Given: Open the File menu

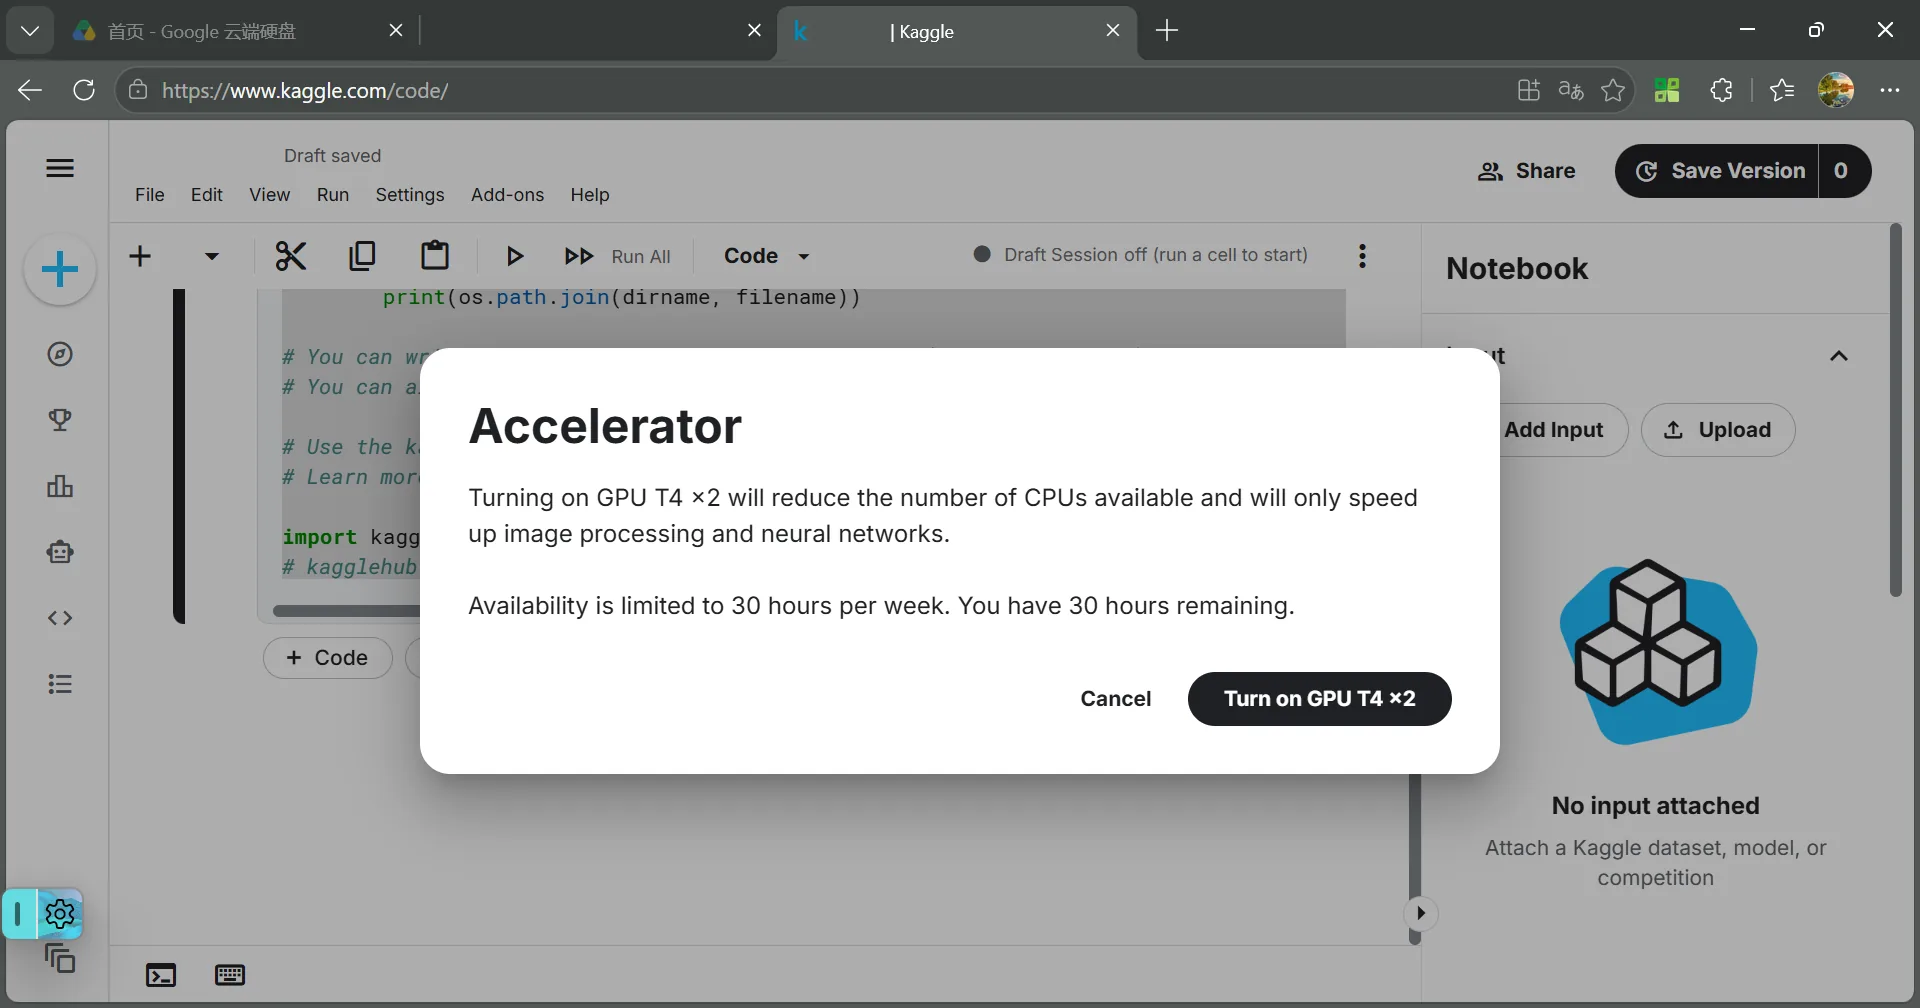Looking at the screenshot, I should point(150,195).
